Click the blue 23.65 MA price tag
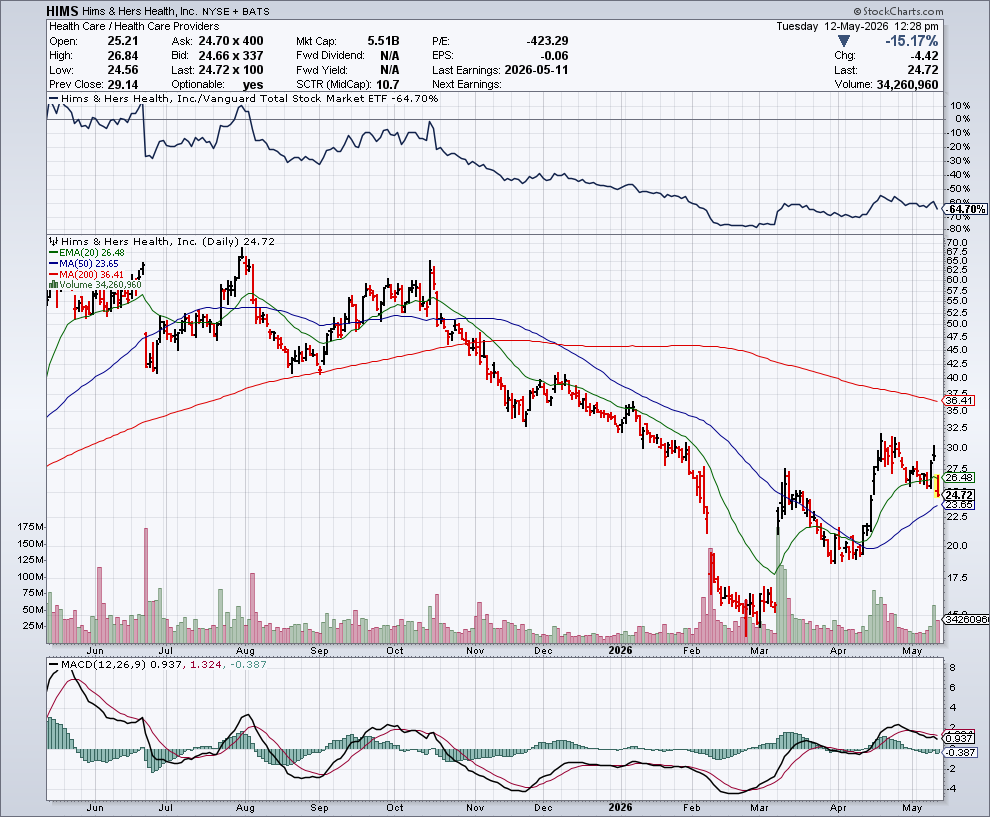Screen dimensions: 990x817 pos(959,504)
